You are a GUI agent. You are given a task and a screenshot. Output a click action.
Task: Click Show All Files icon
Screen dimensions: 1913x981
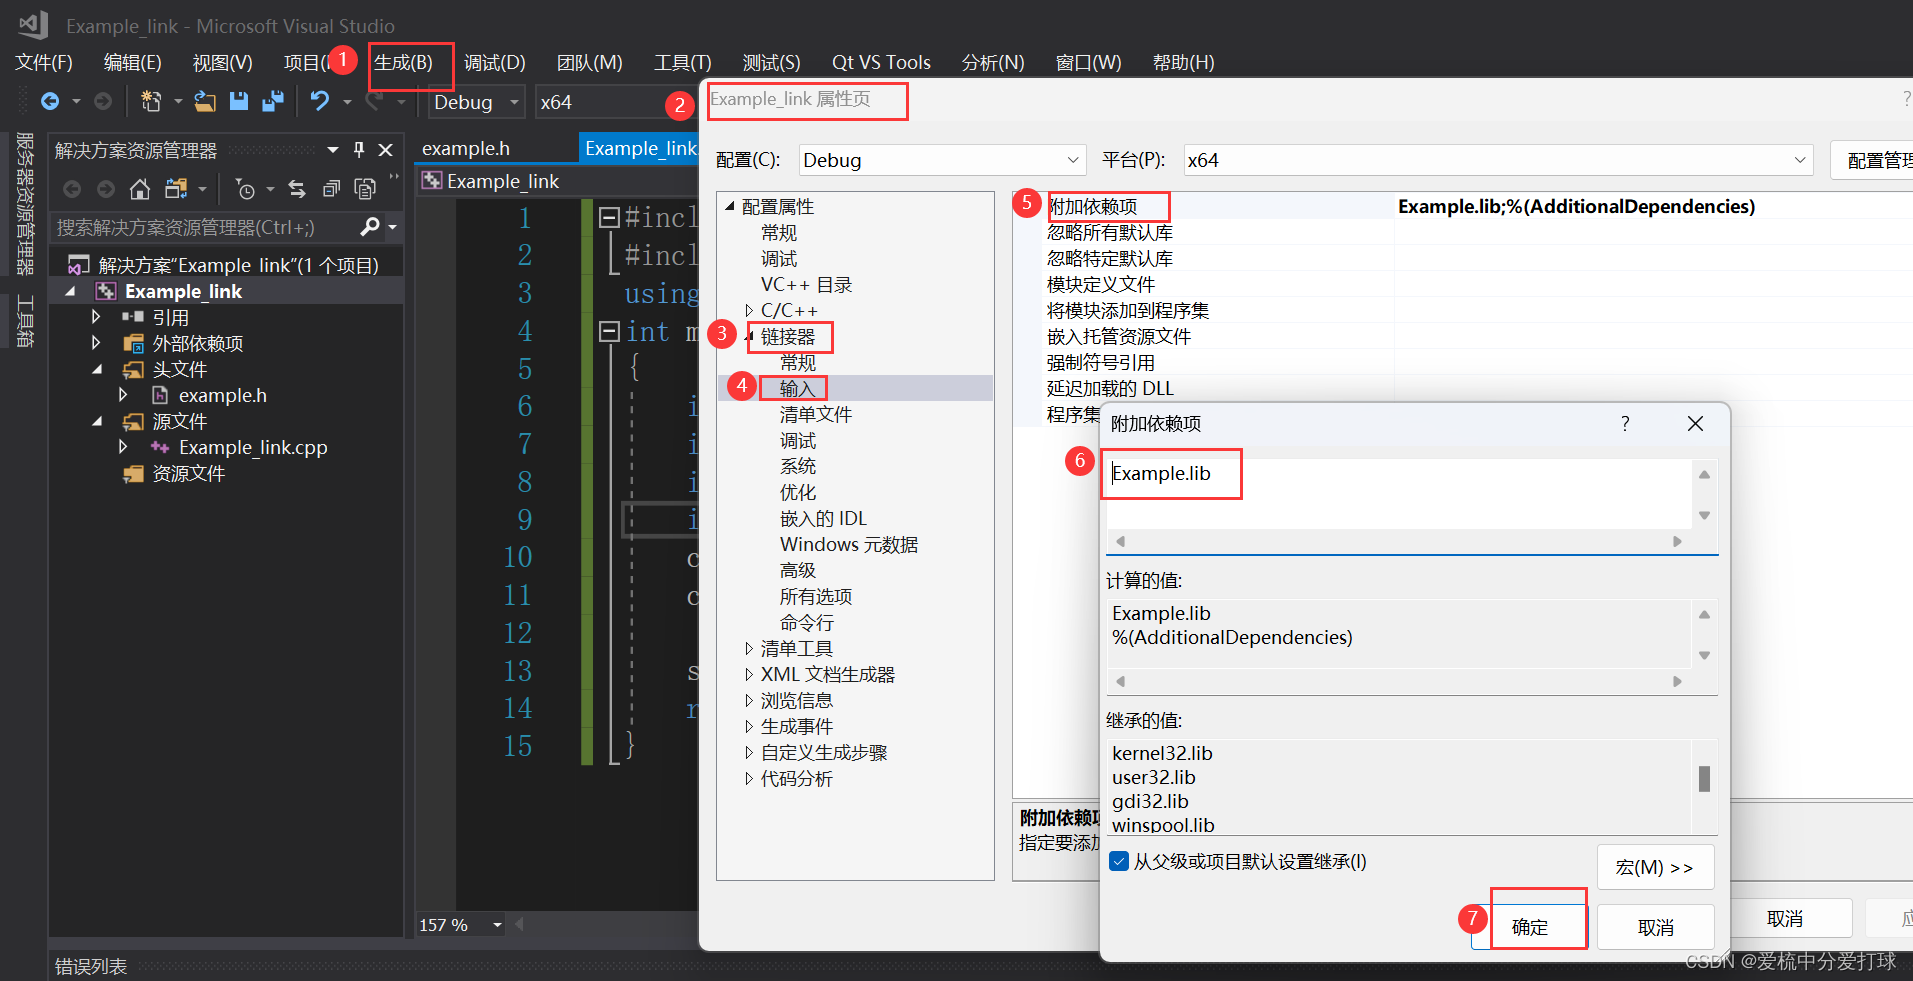point(365,189)
